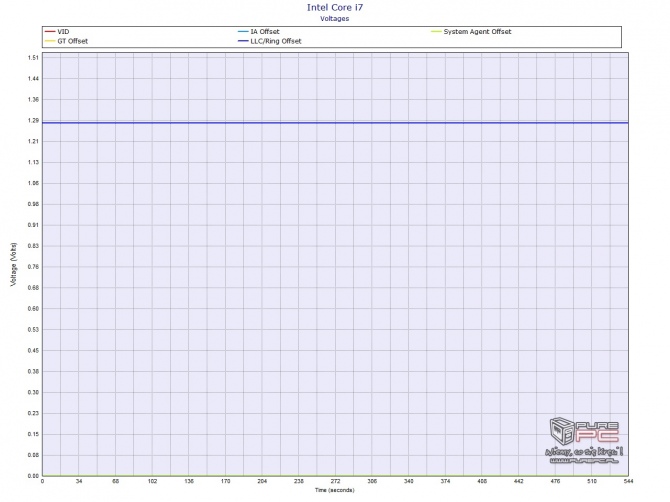Click the System Agent Offset legend entry
Viewport: 670px width, 502px height.
click(x=471, y=32)
